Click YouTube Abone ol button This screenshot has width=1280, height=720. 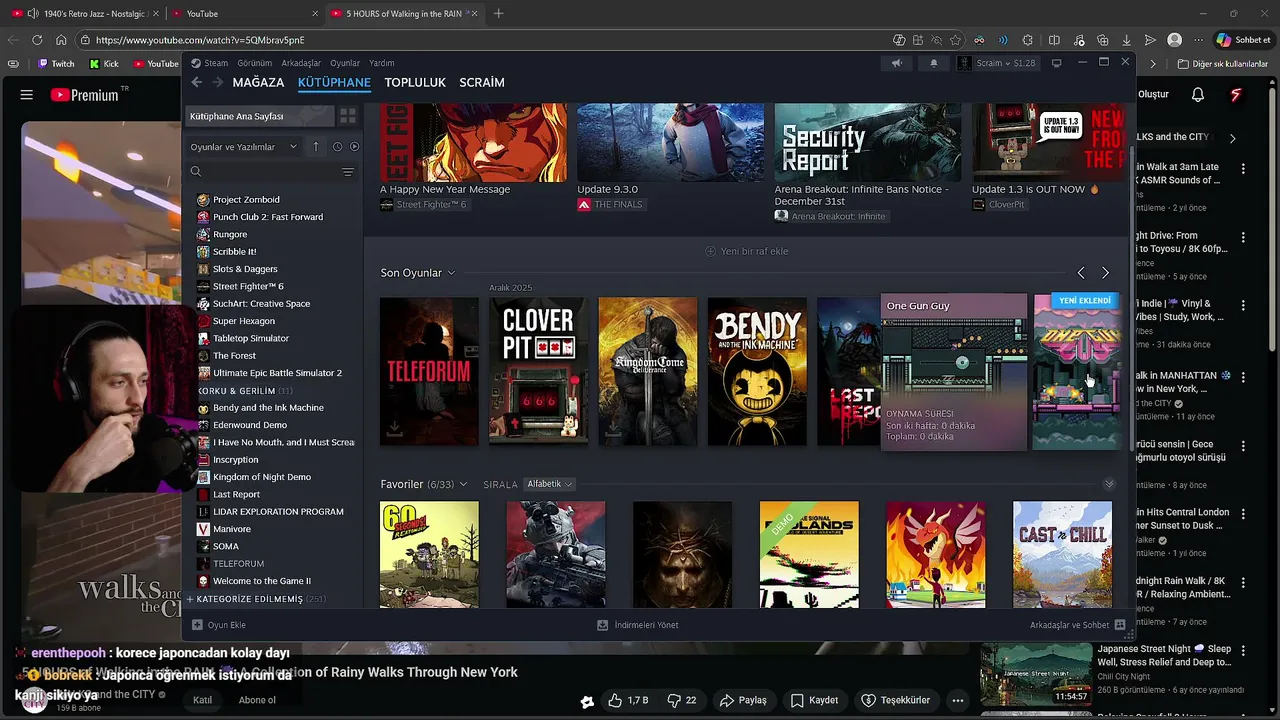click(257, 700)
